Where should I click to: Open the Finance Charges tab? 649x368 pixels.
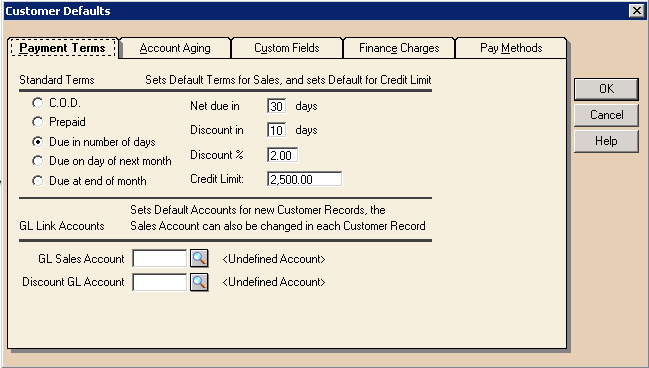point(399,48)
